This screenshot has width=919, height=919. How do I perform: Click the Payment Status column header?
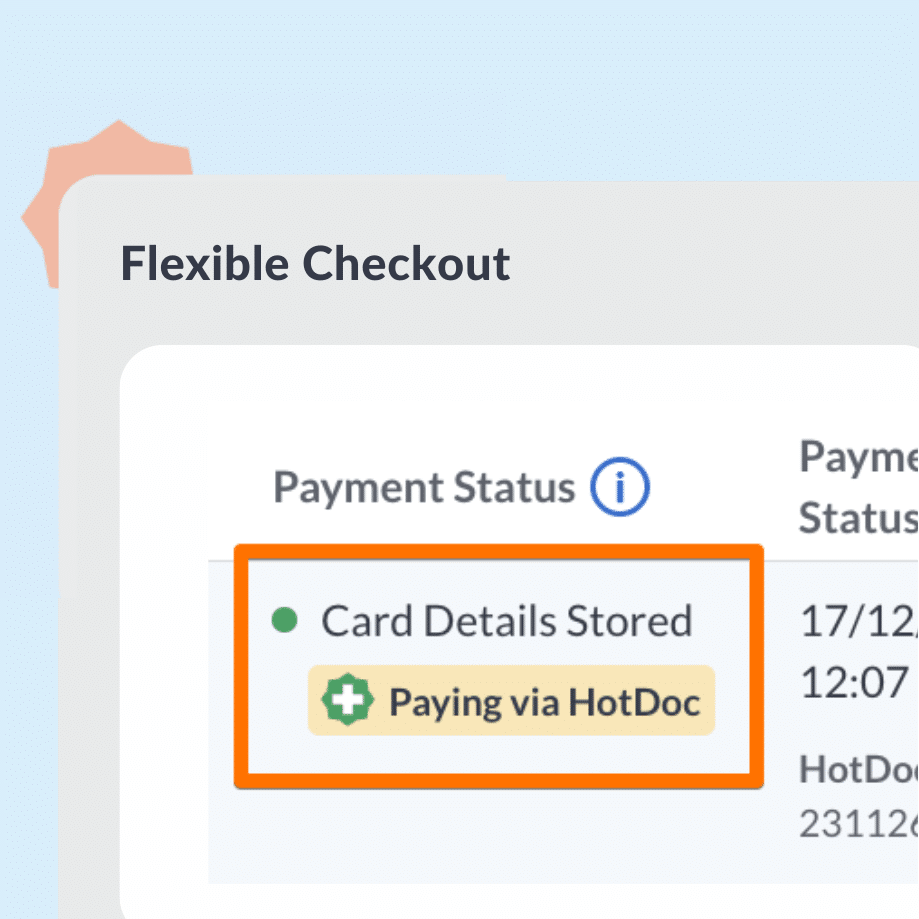424,488
